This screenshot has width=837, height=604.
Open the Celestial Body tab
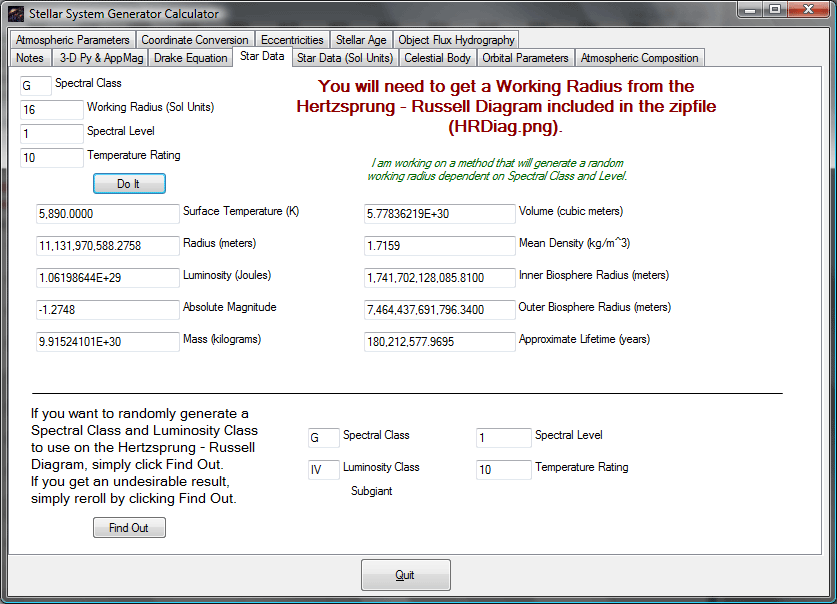click(x=437, y=58)
